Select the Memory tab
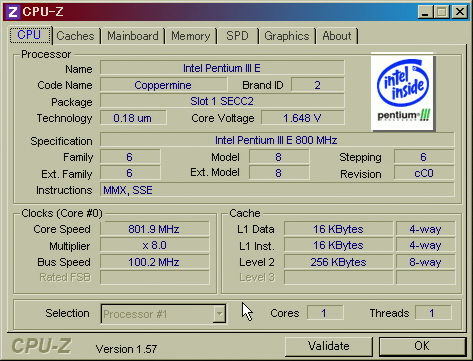Screen dimensions: 473x361 coord(190,36)
